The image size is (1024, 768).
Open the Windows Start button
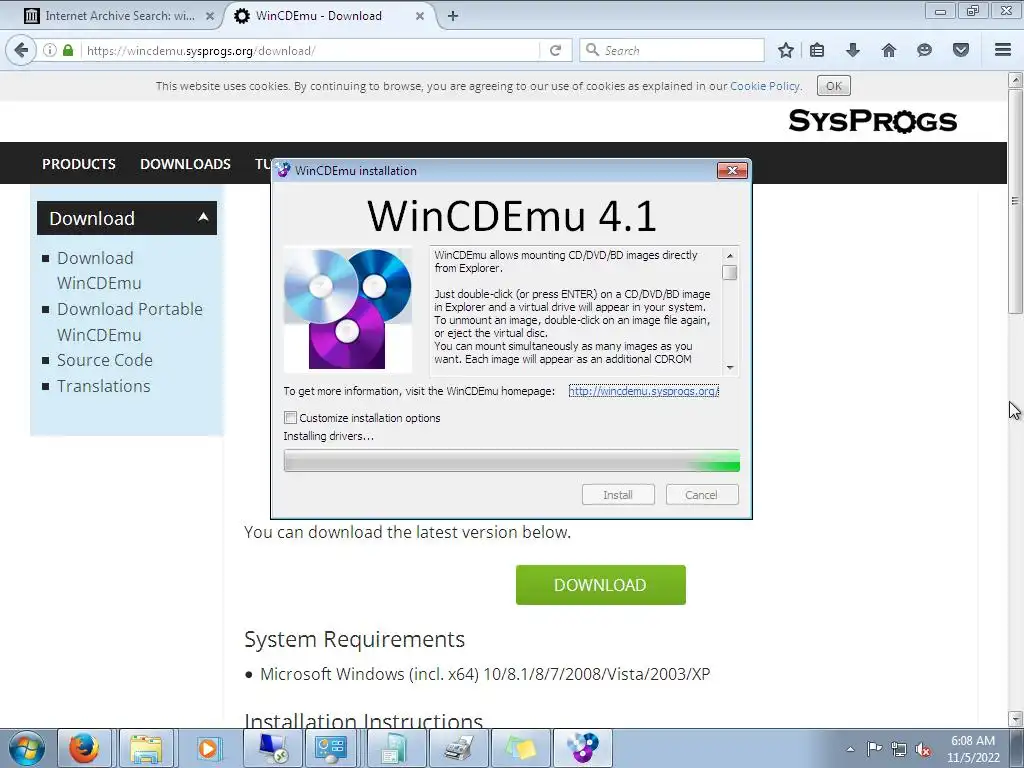point(27,748)
